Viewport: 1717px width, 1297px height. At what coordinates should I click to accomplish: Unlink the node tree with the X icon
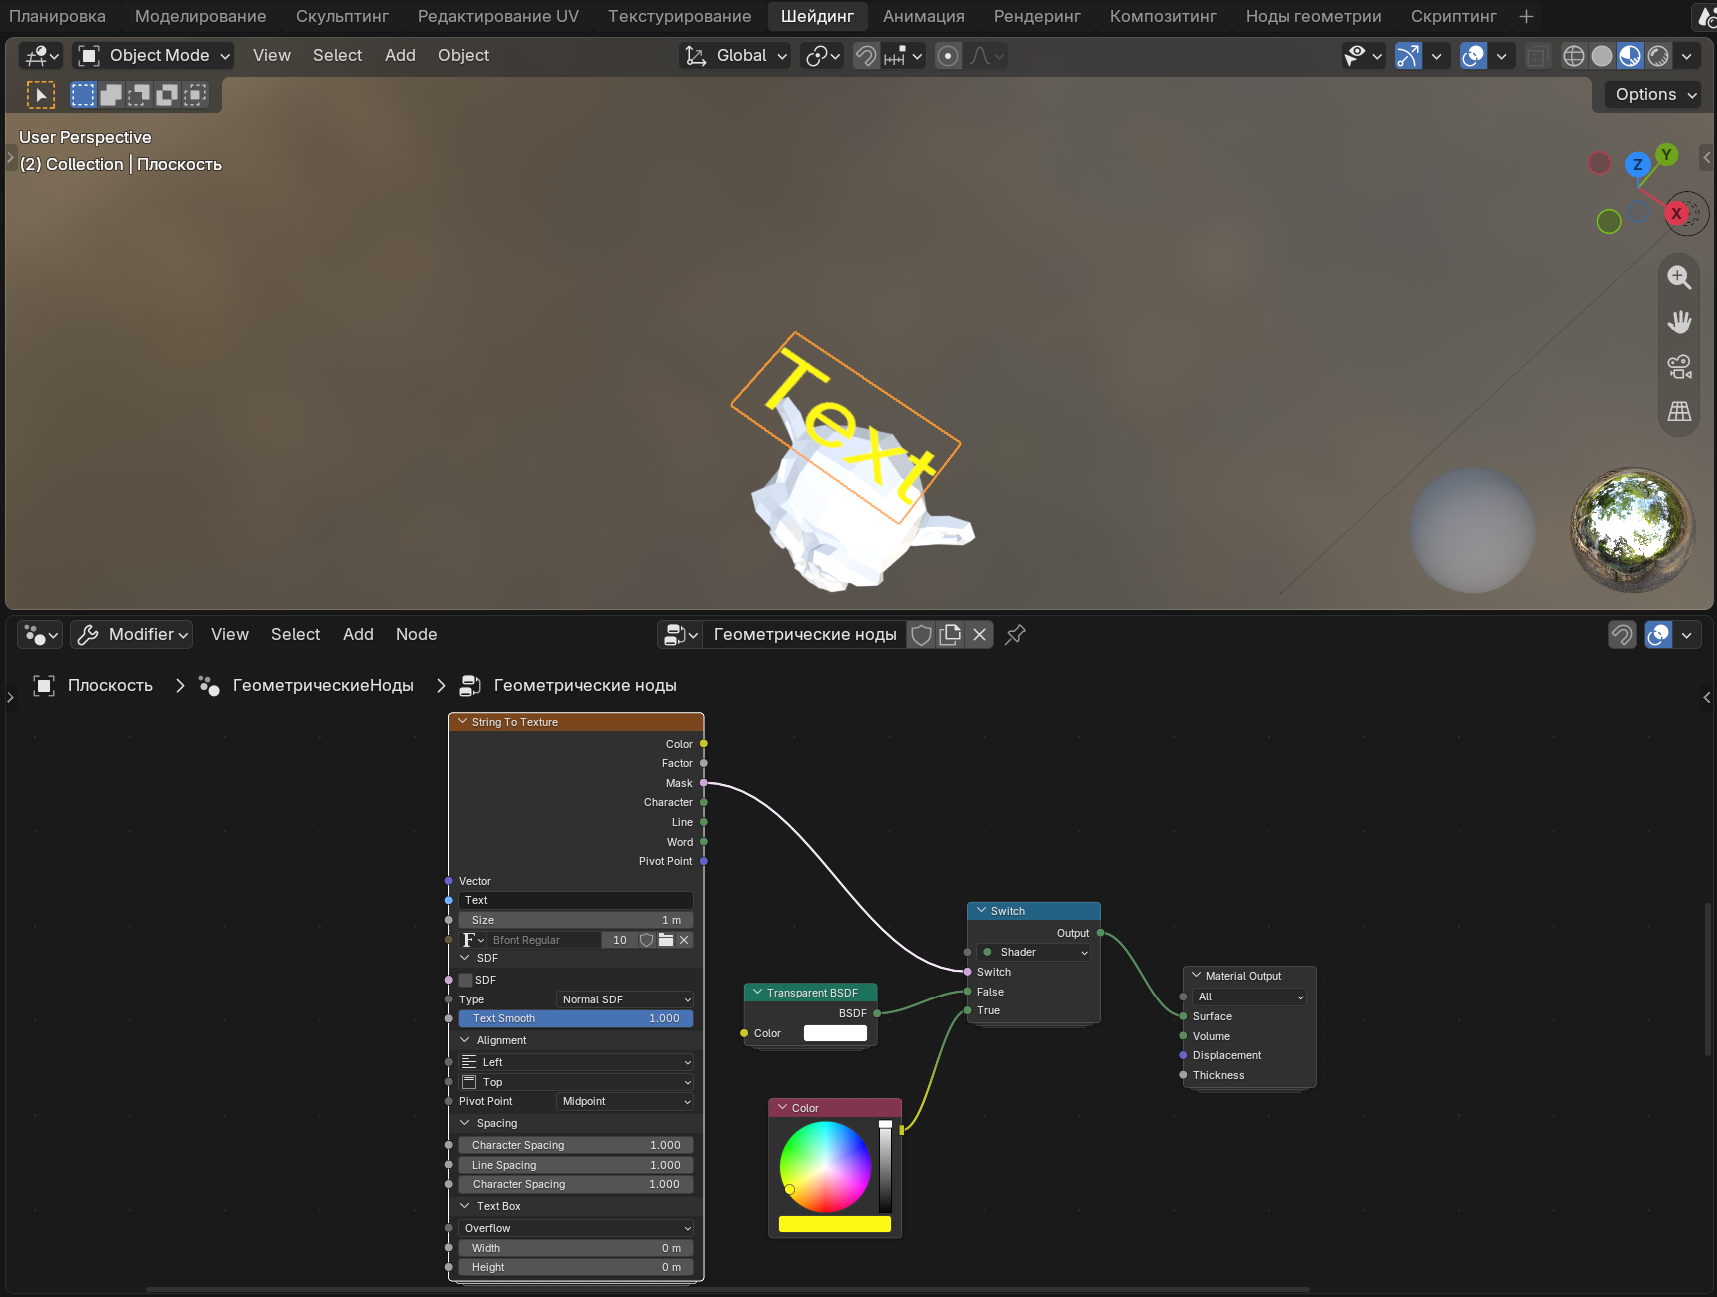[980, 634]
